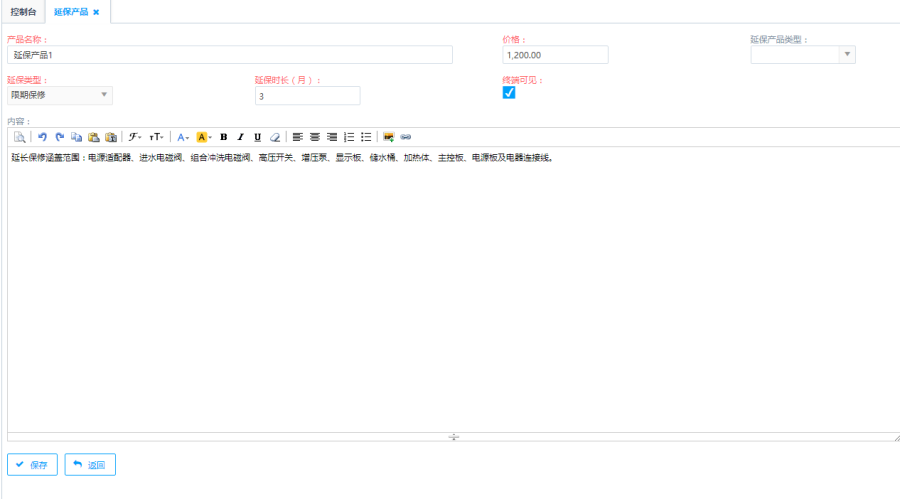
Task: Insert an image into the editor
Action: pyautogui.click(x=388, y=137)
